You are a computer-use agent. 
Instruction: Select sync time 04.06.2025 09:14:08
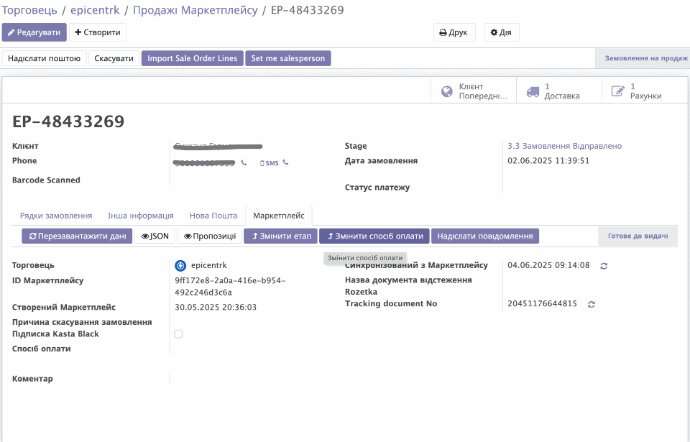click(548, 265)
